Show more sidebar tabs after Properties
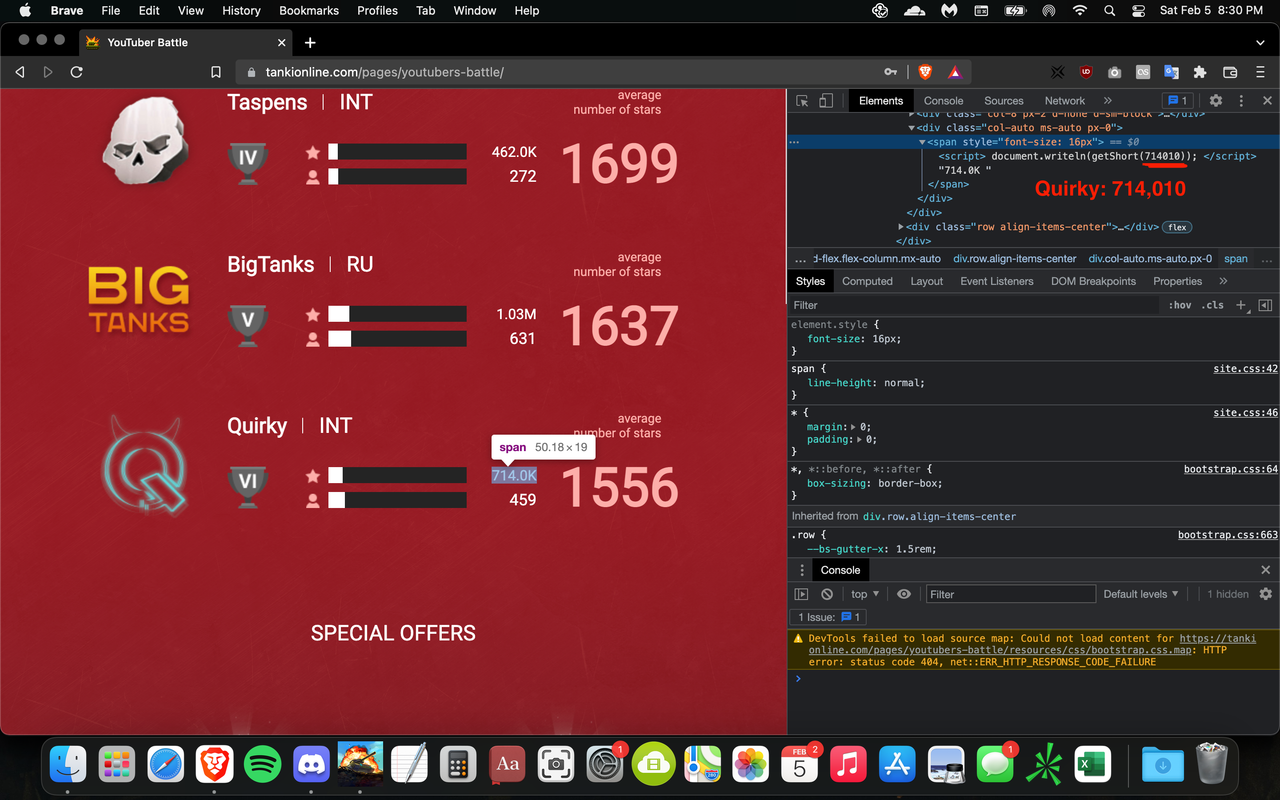This screenshot has width=1280, height=800. click(1223, 281)
